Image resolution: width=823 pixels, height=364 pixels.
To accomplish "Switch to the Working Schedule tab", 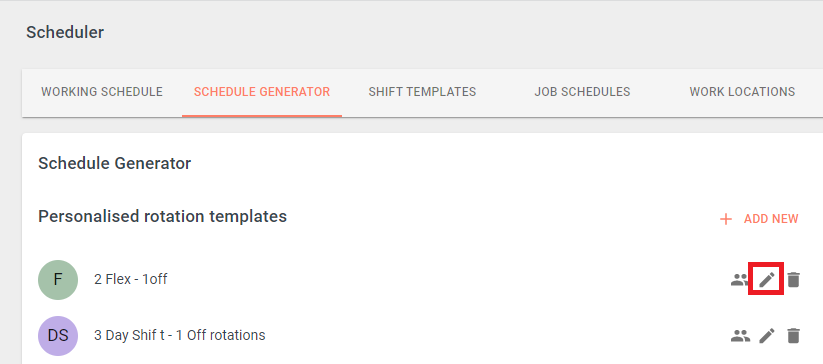I will pyautogui.click(x=102, y=92).
